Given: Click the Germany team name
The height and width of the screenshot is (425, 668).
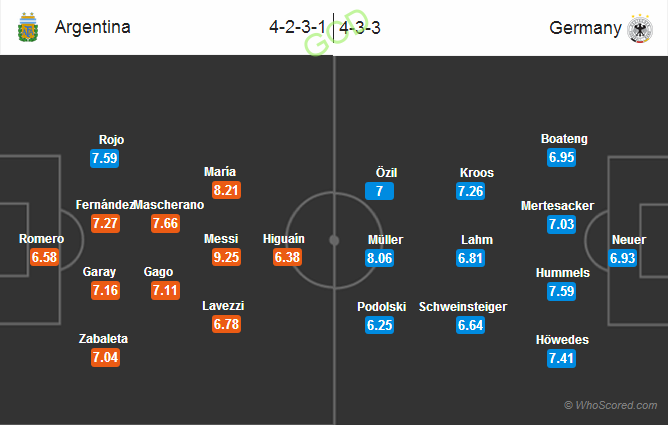Looking at the screenshot, I should click(585, 28).
